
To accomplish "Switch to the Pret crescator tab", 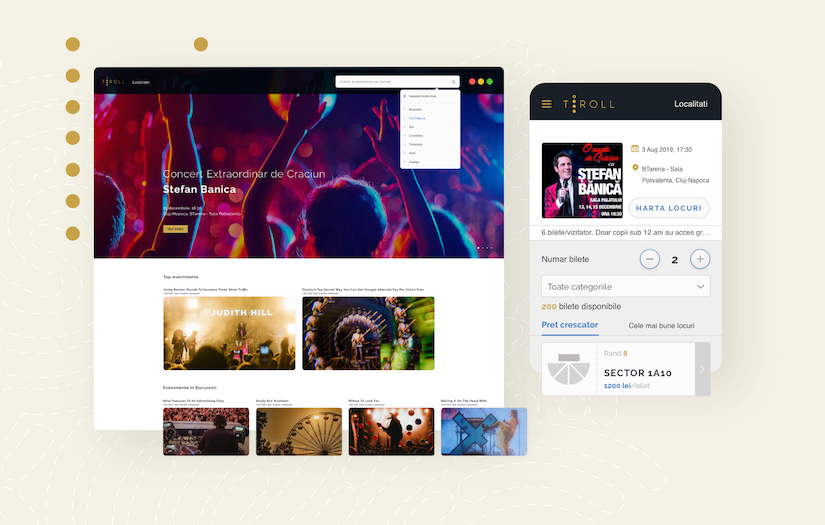I will click(570, 325).
